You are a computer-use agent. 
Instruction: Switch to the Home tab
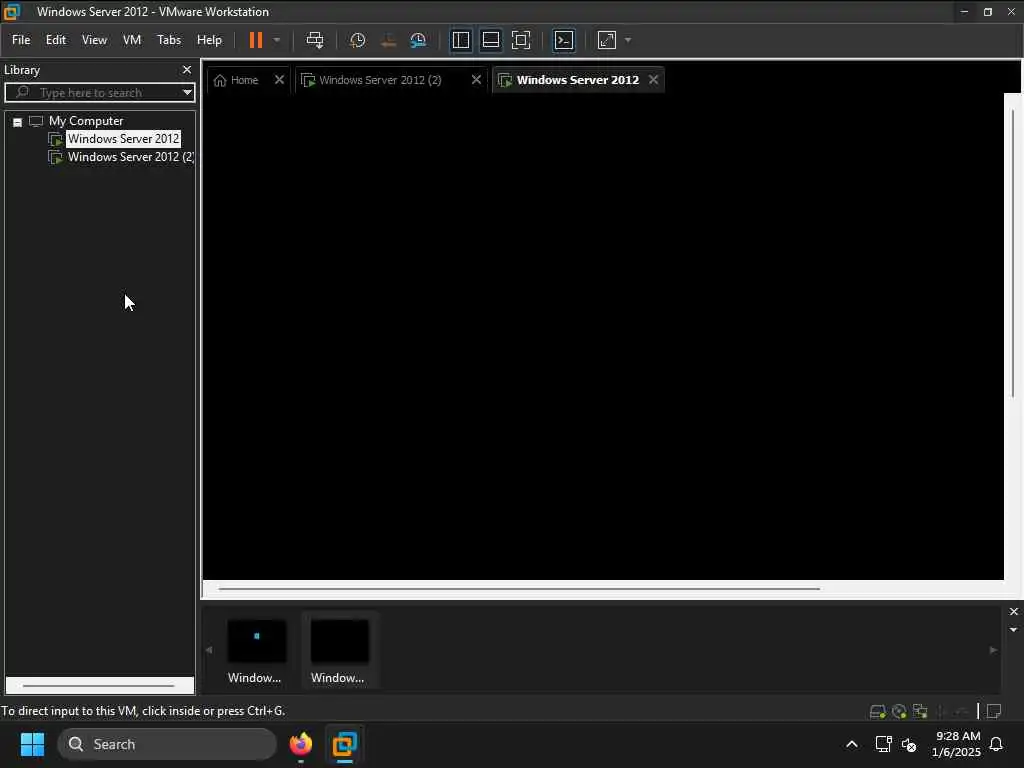click(x=236, y=80)
